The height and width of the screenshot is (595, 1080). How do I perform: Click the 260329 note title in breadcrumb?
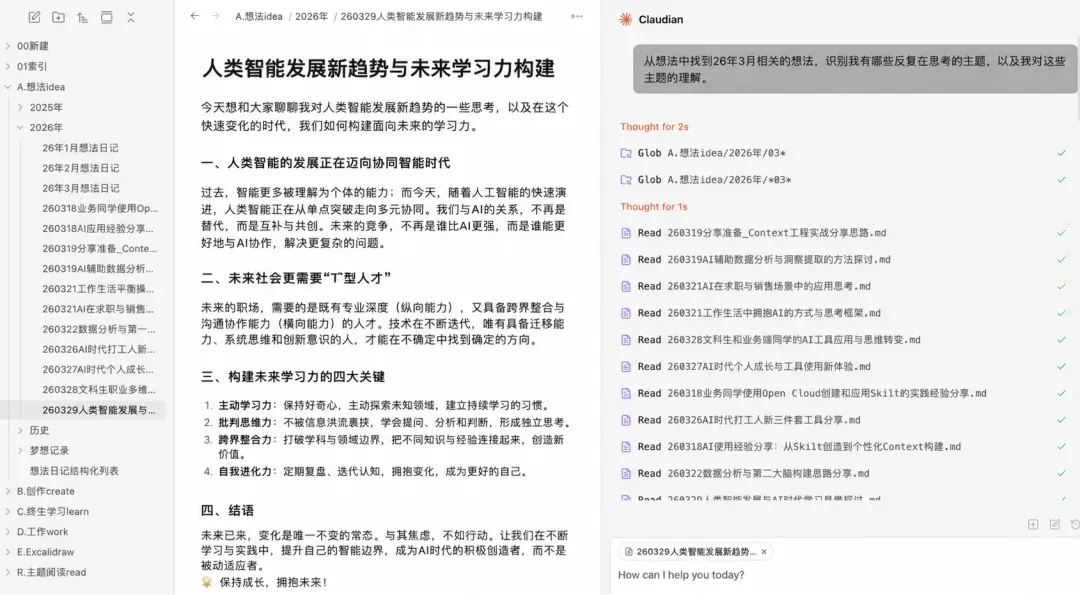click(441, 17)
